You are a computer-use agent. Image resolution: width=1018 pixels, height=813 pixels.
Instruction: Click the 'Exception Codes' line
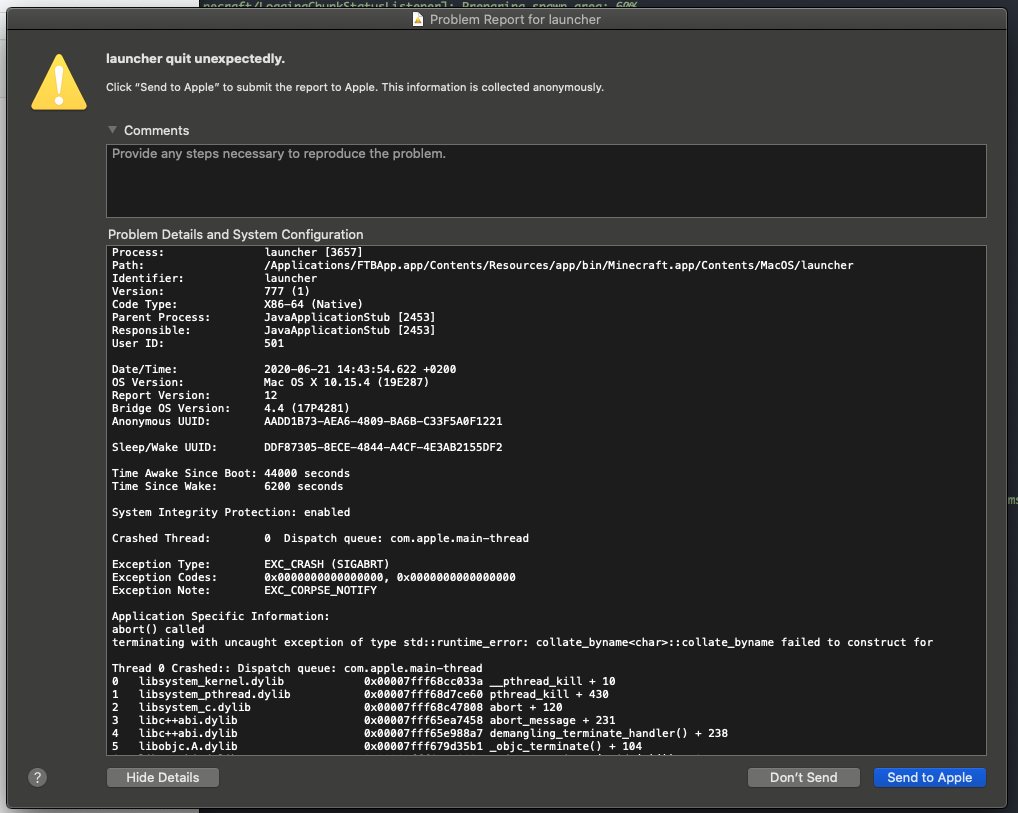click(314, 577)
